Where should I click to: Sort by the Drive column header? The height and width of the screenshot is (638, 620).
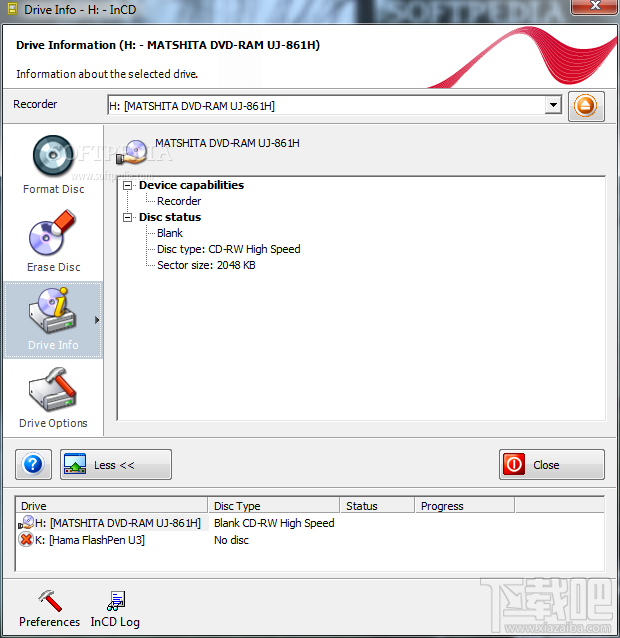(111, 506)
